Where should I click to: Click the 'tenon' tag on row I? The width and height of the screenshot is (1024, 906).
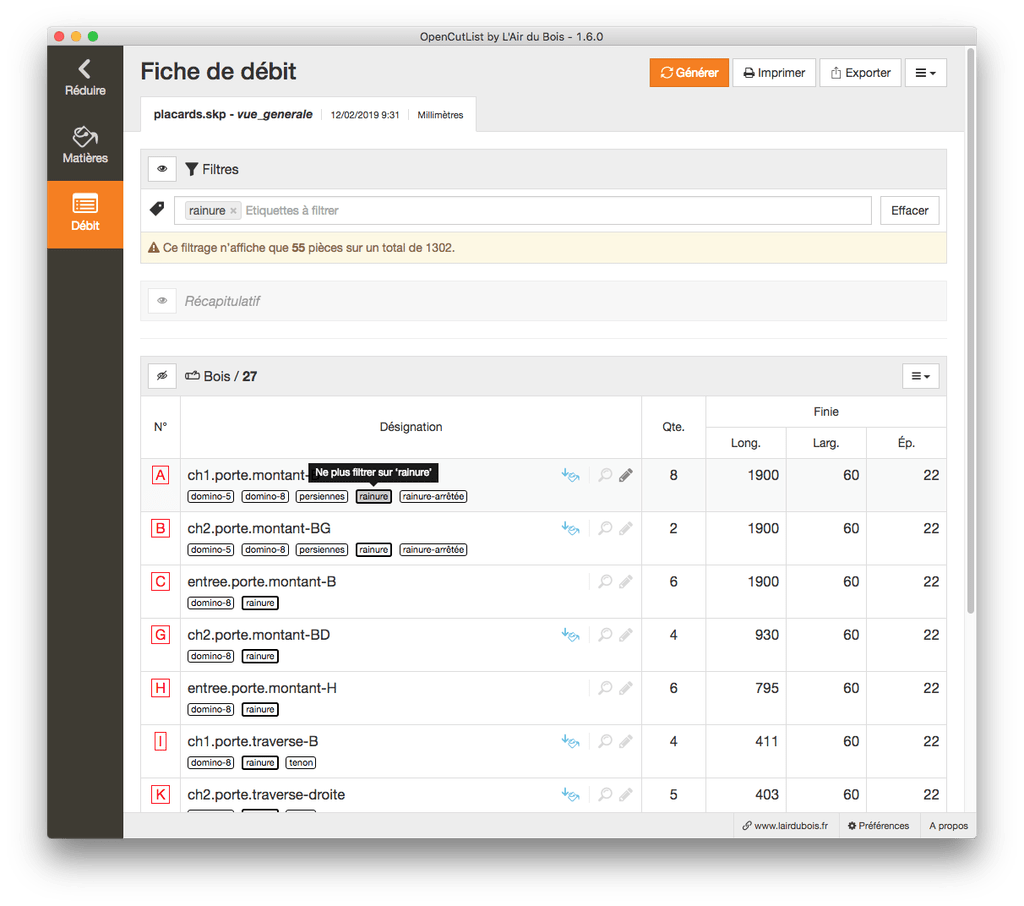tap(301, 762)
